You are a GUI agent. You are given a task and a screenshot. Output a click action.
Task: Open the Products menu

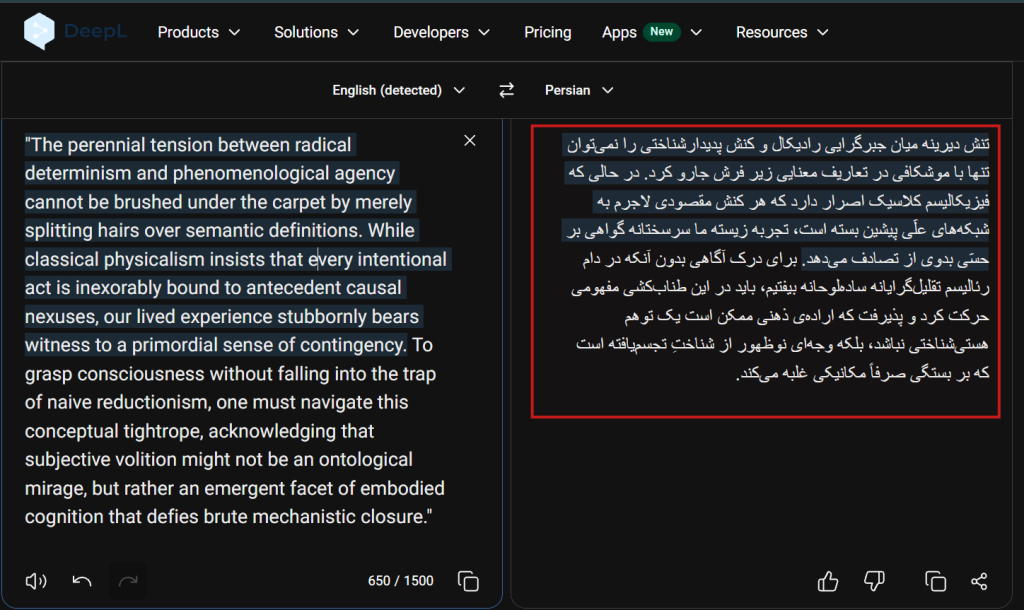pos(199,32)
